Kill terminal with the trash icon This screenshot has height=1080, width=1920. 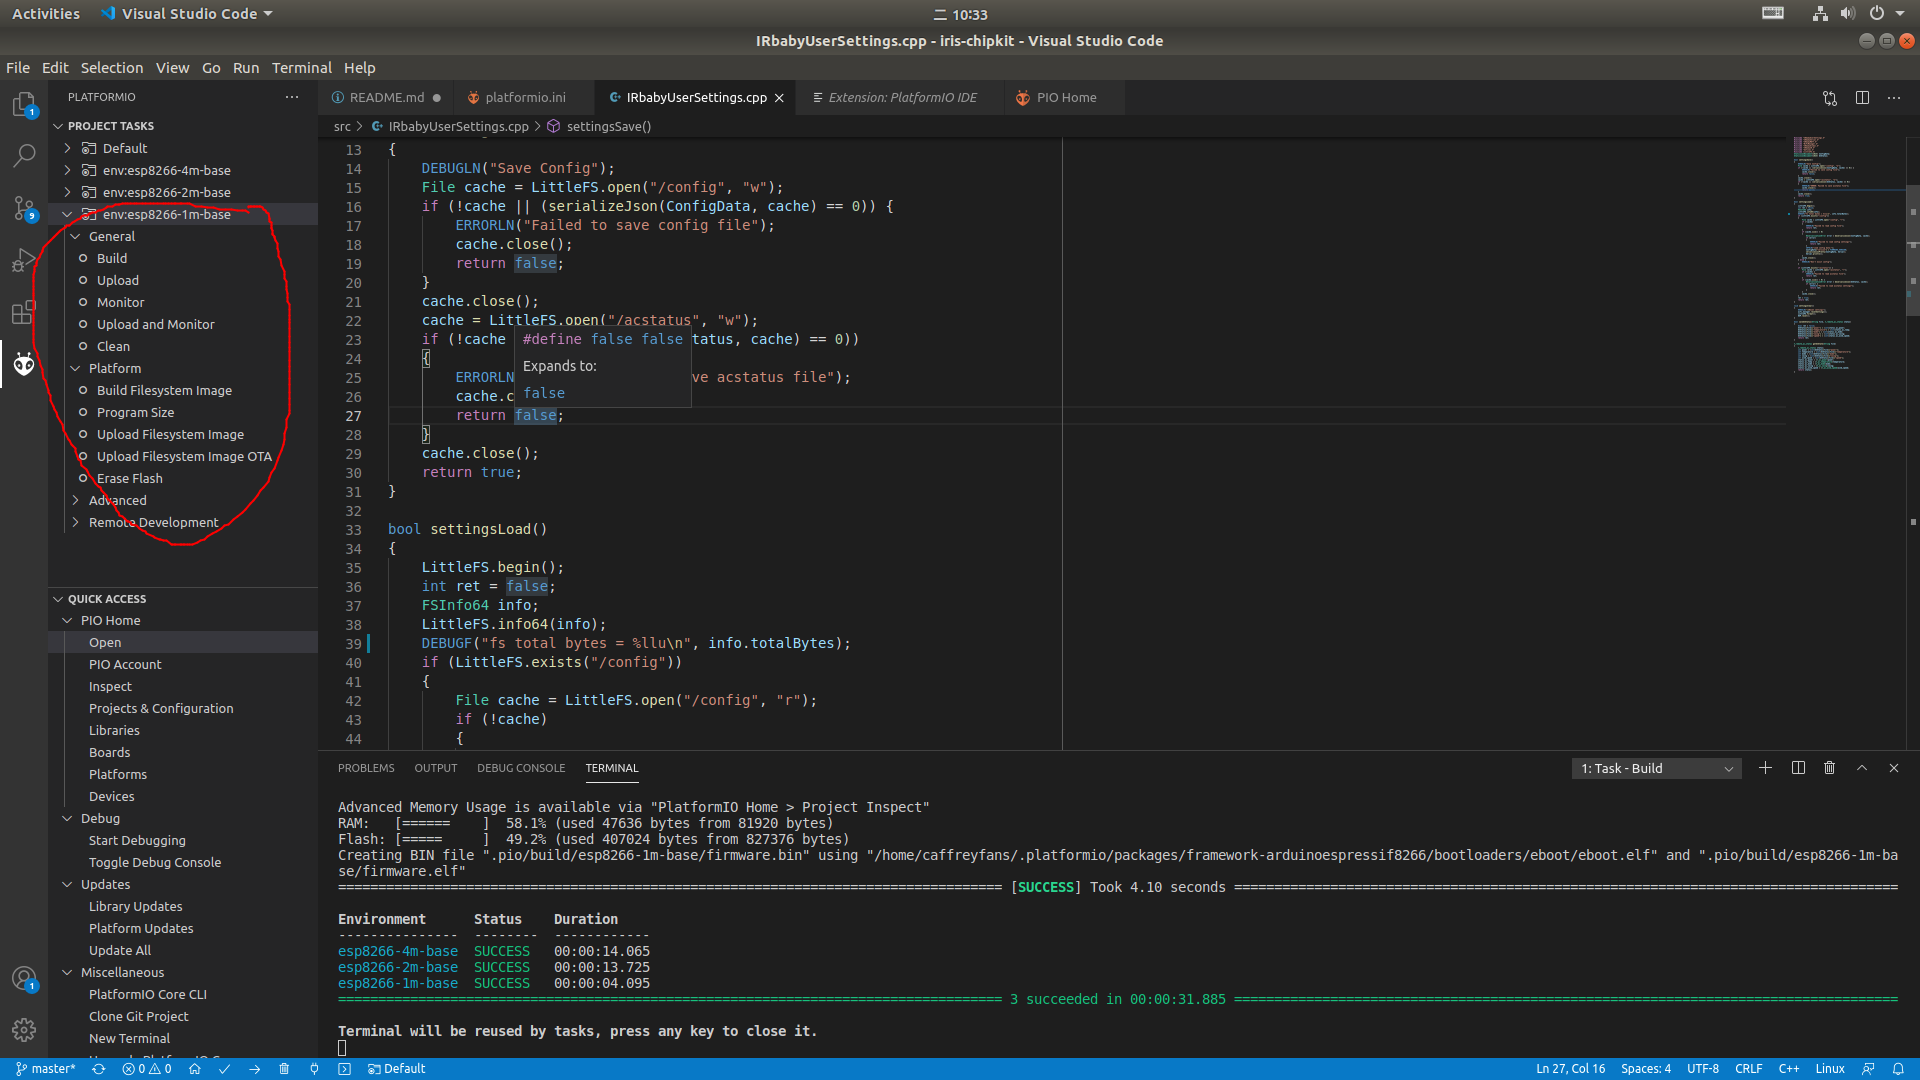tap(1829, 768)
